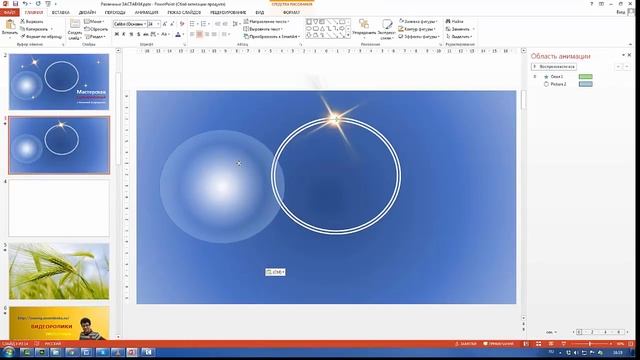The width and height of the screenshot is (640, 360).
Task: Open Shape Fill (Заливка фигуры) dropdown
Action: (x=418, y=21)
